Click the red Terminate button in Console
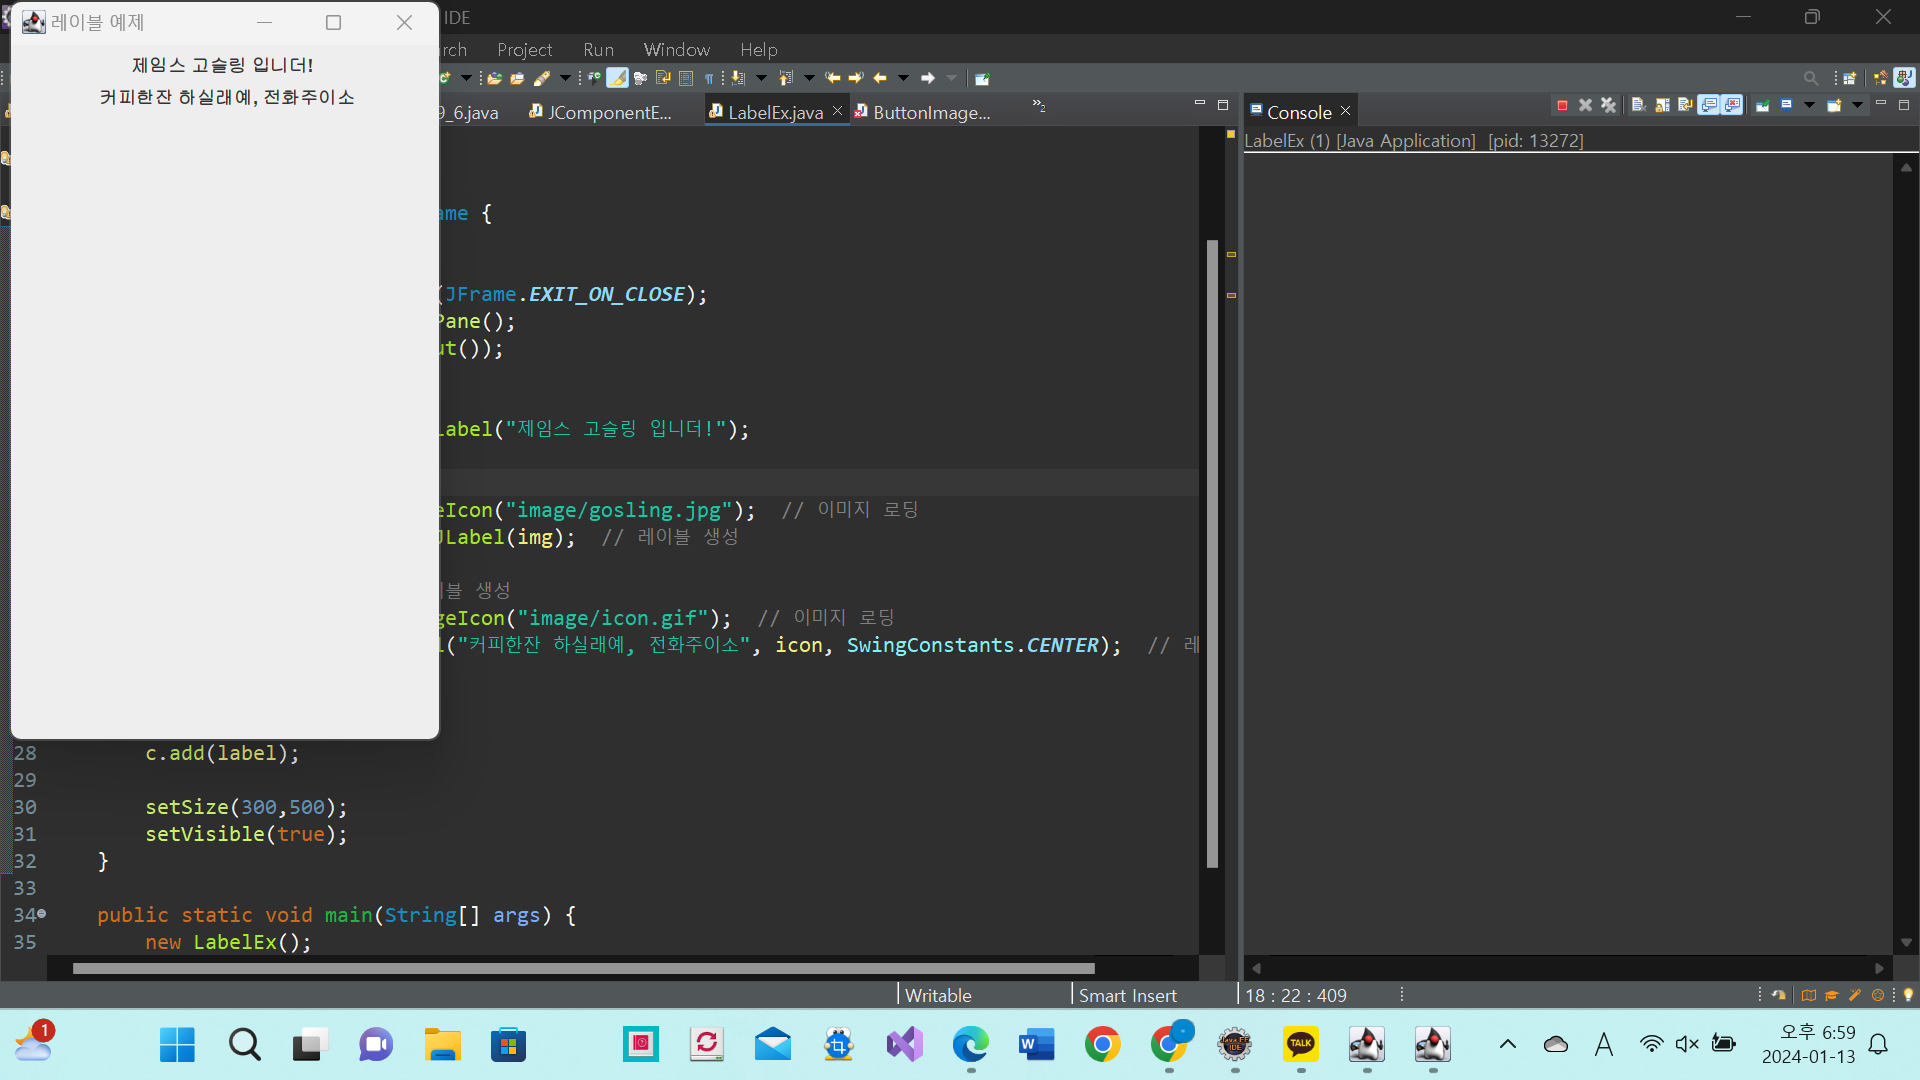 1562,105
